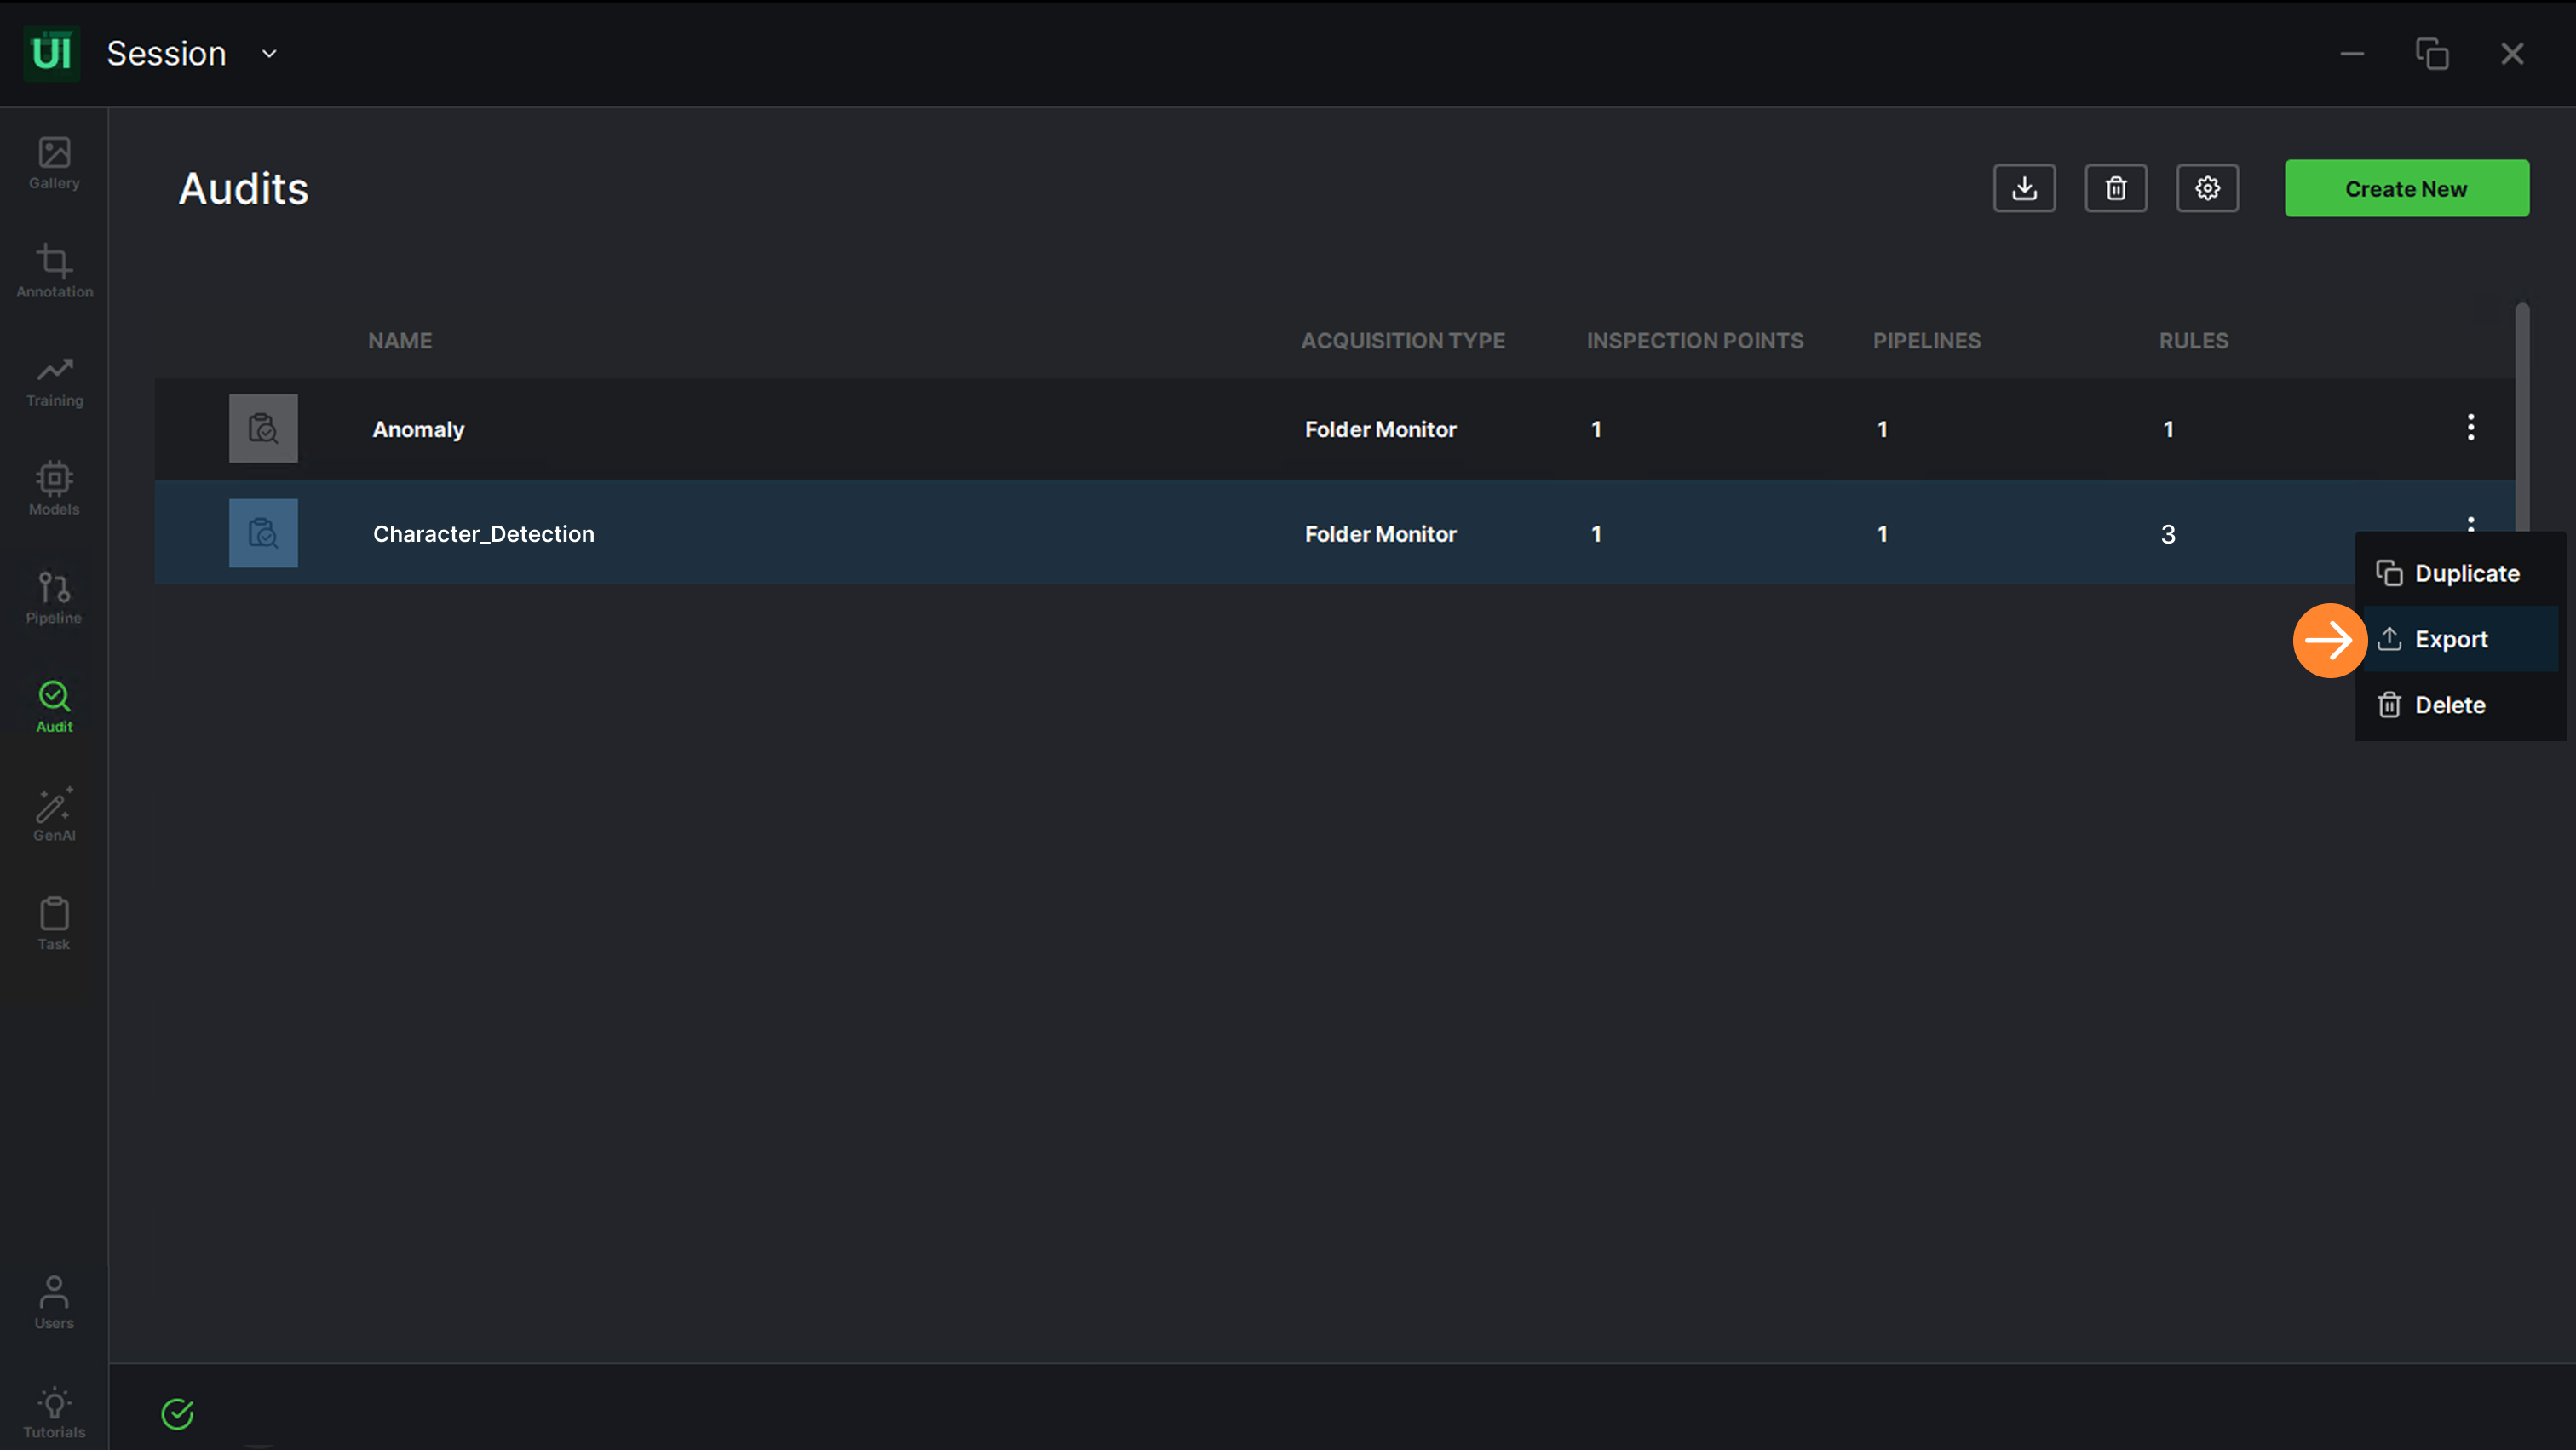Expand the Session dropdown chevron
The width and height of the screenshot is (2576, 1450).
click(269, 54)
